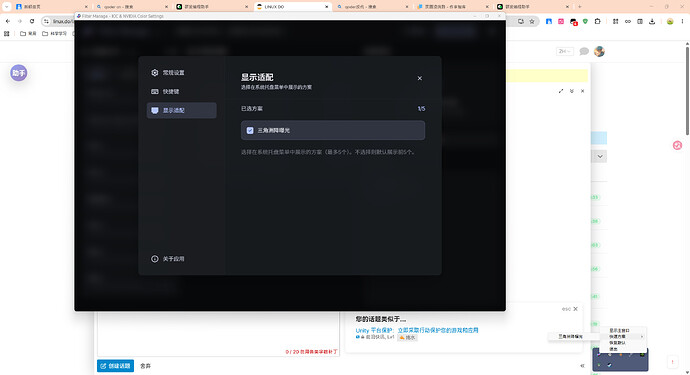This screenshot has height=375, width=690.
Task: Click the install/cast icon in address bar
Action: click(521, 21)
